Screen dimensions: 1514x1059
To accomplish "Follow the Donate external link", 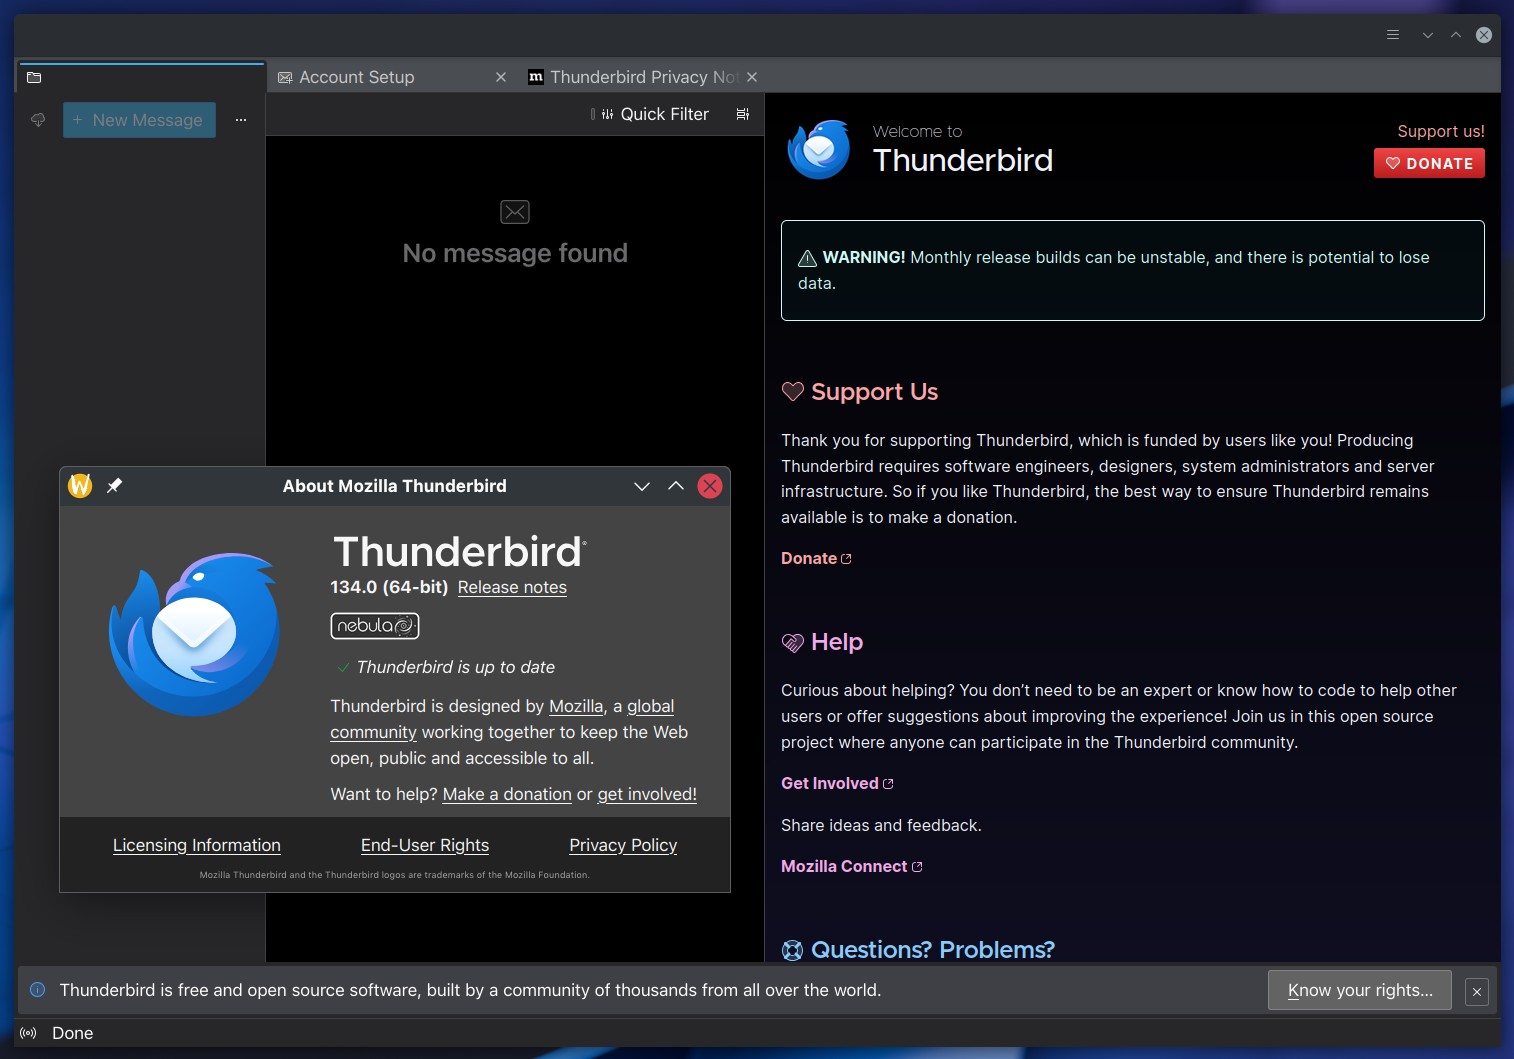I will 816,558.
